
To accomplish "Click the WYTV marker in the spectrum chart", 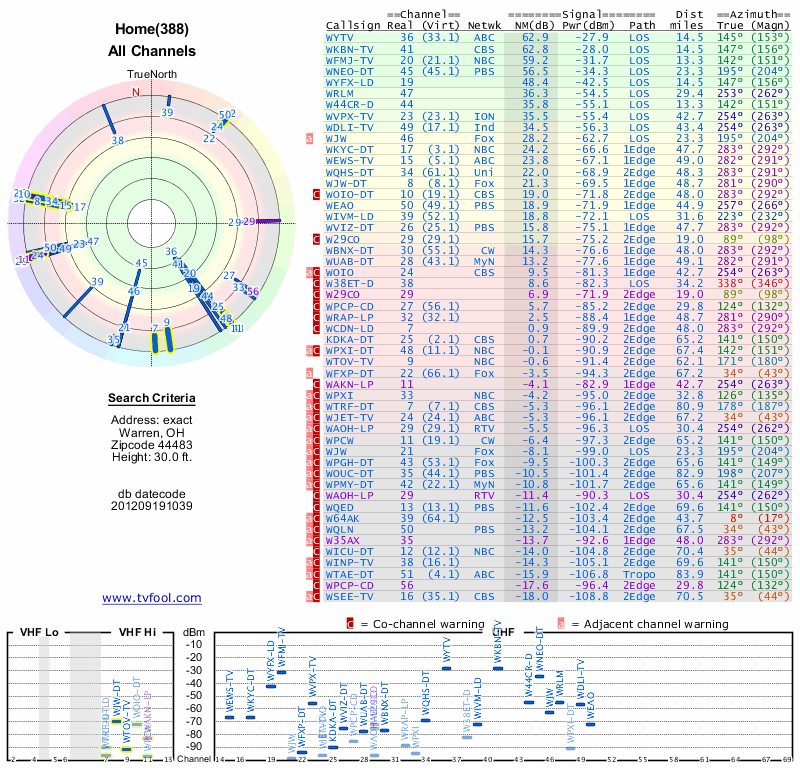I will [x=446, y=668].
